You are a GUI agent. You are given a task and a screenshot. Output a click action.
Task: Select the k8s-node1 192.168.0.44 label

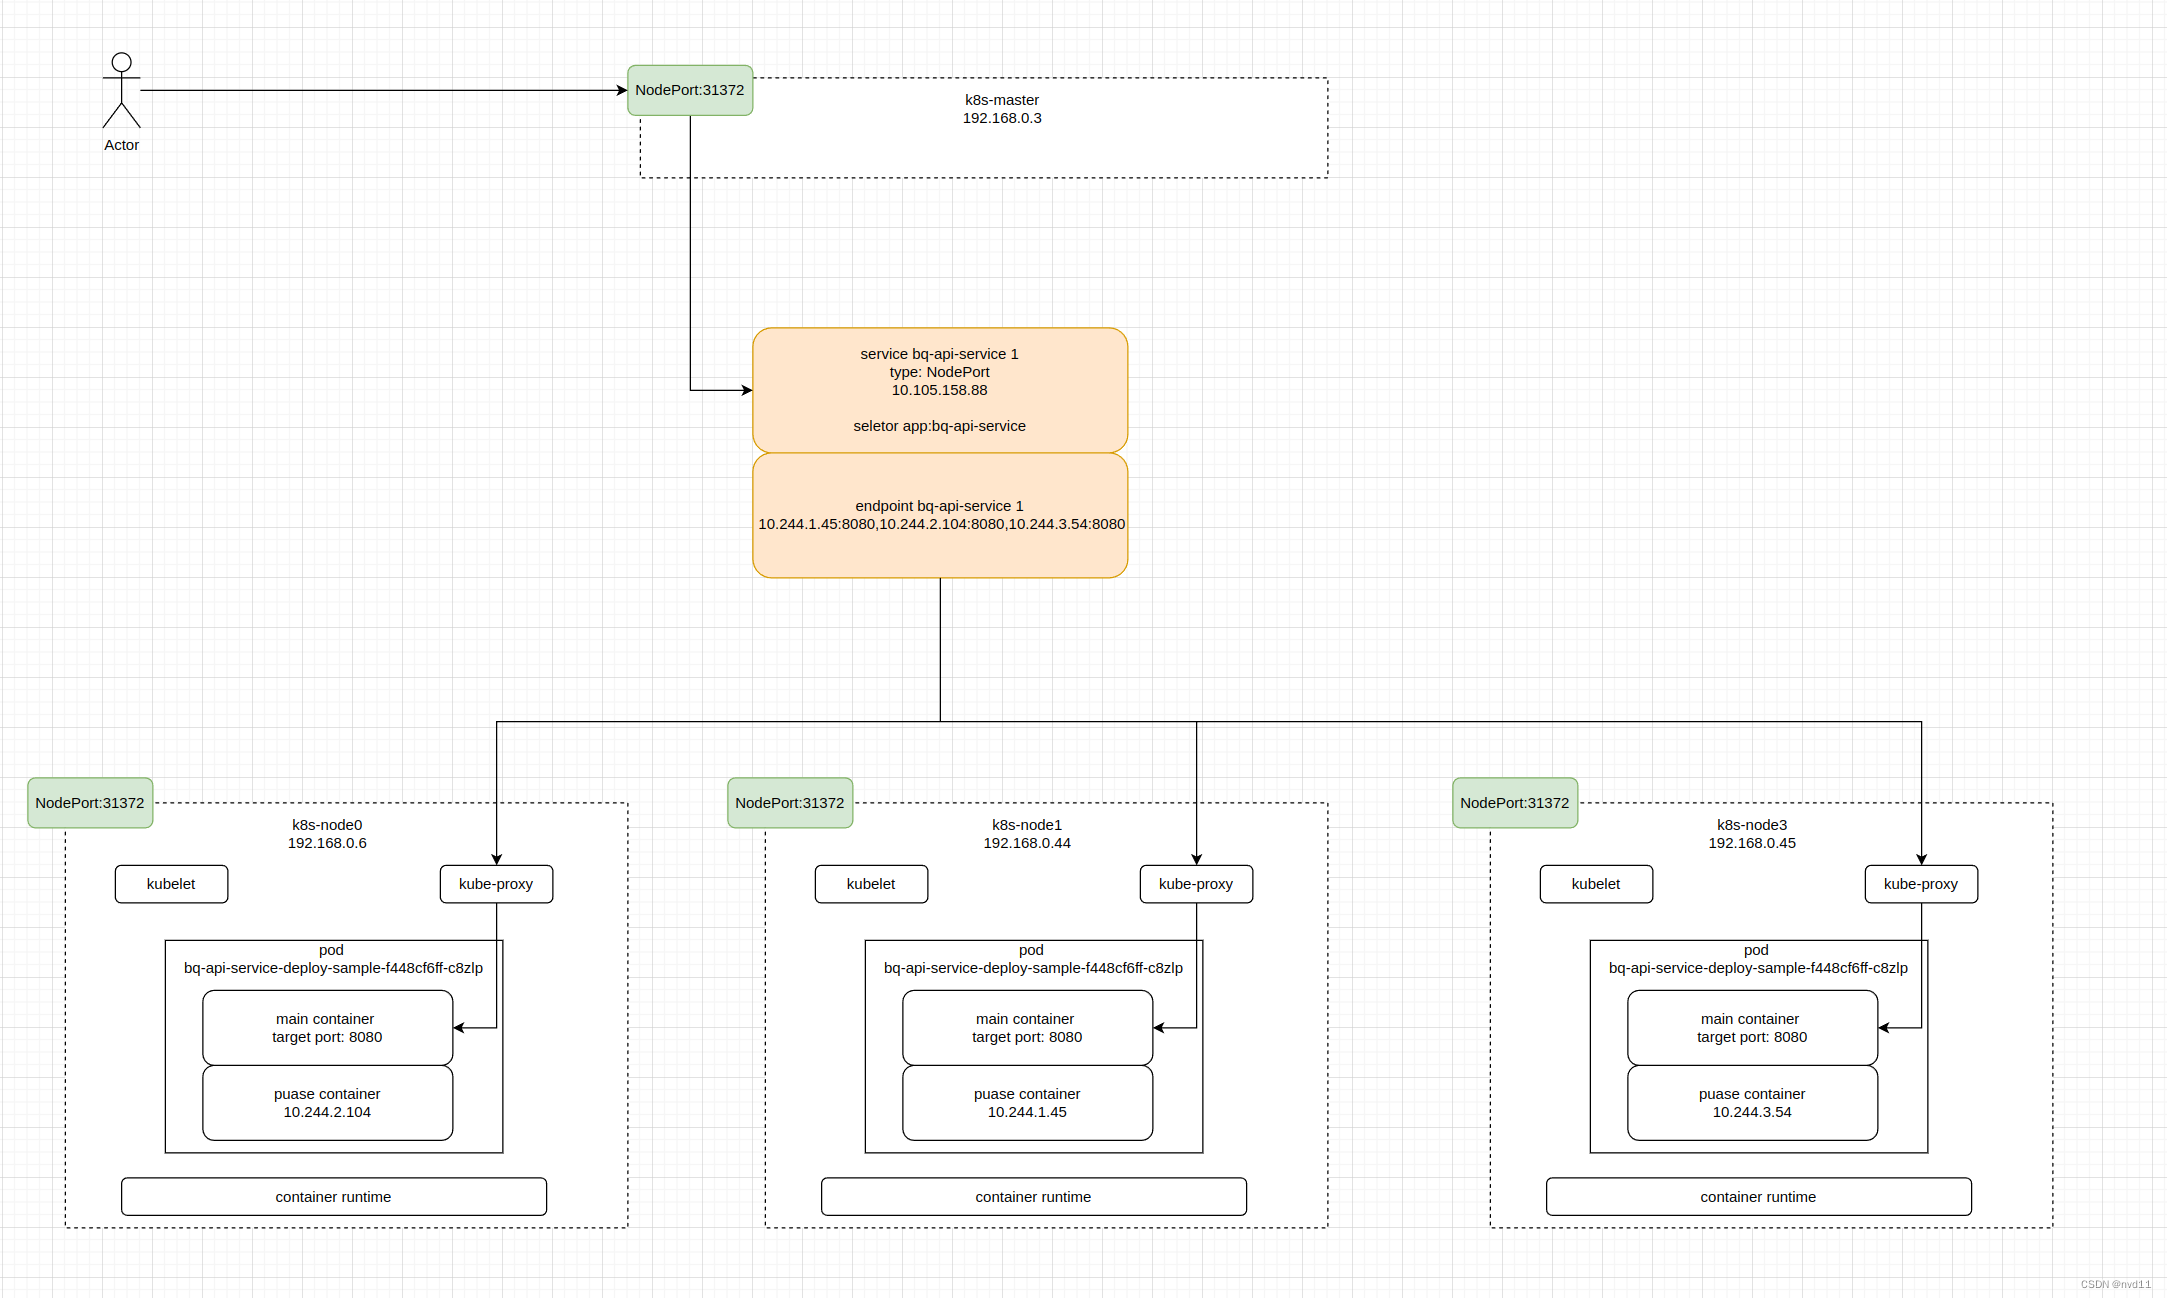pyautogui.click(x=1027, y=834)
